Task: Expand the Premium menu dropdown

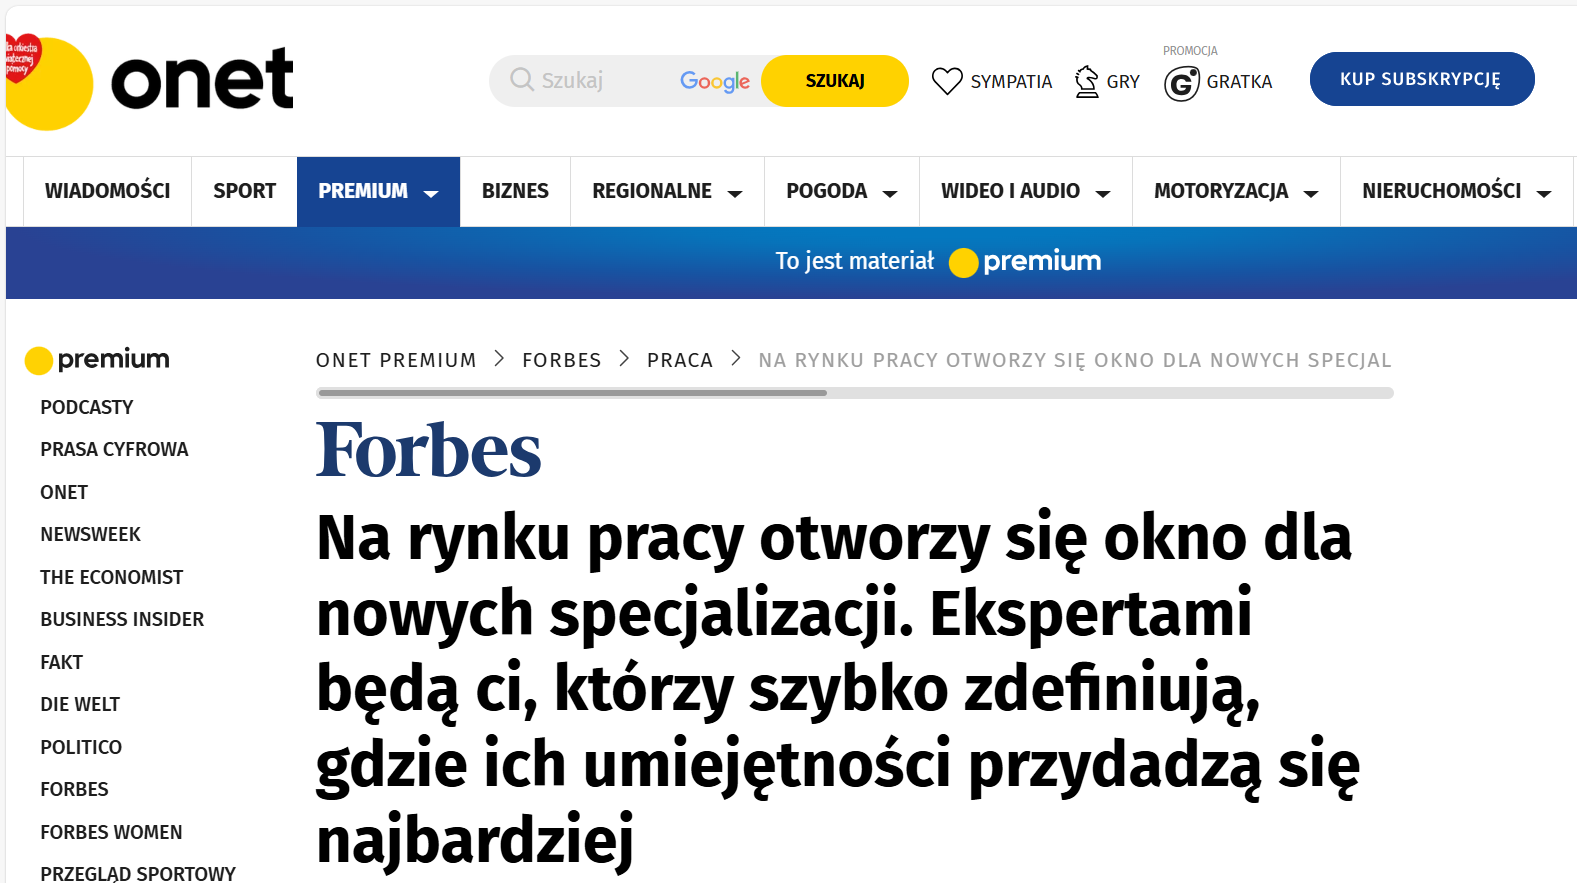Action: 432,193
